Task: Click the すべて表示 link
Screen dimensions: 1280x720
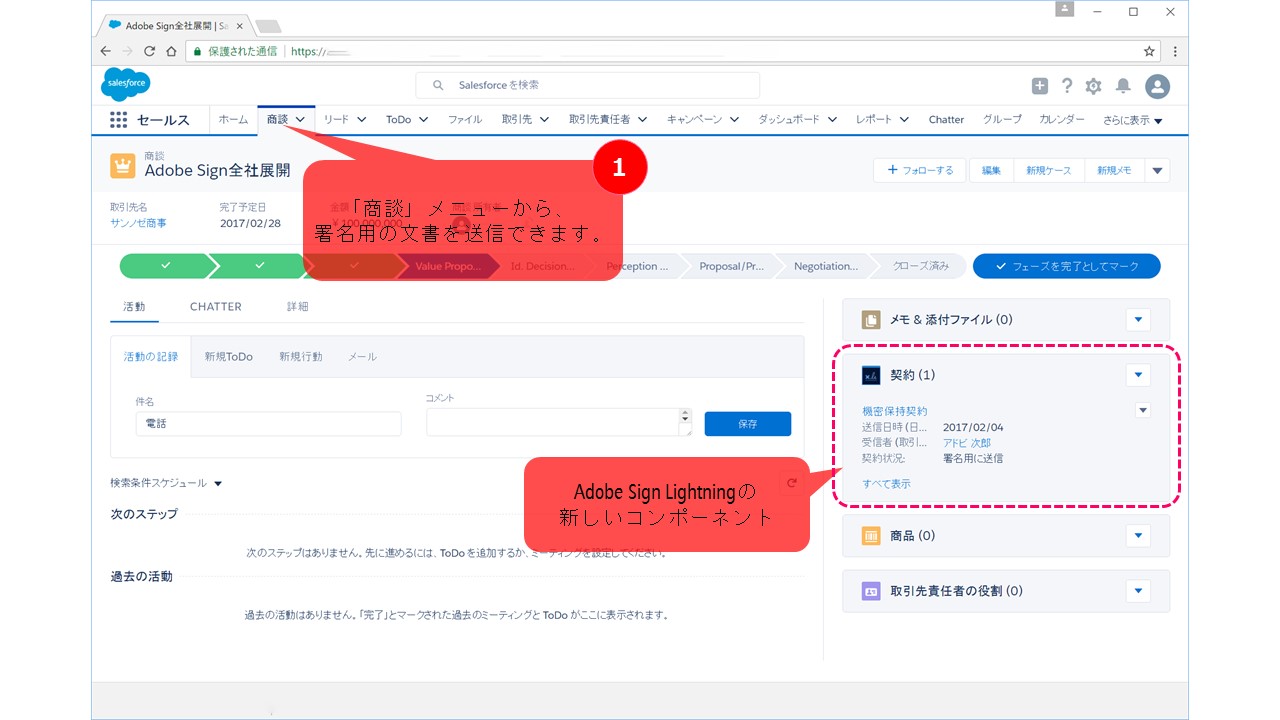Action: pyautogui.click(x=886, y=484)
